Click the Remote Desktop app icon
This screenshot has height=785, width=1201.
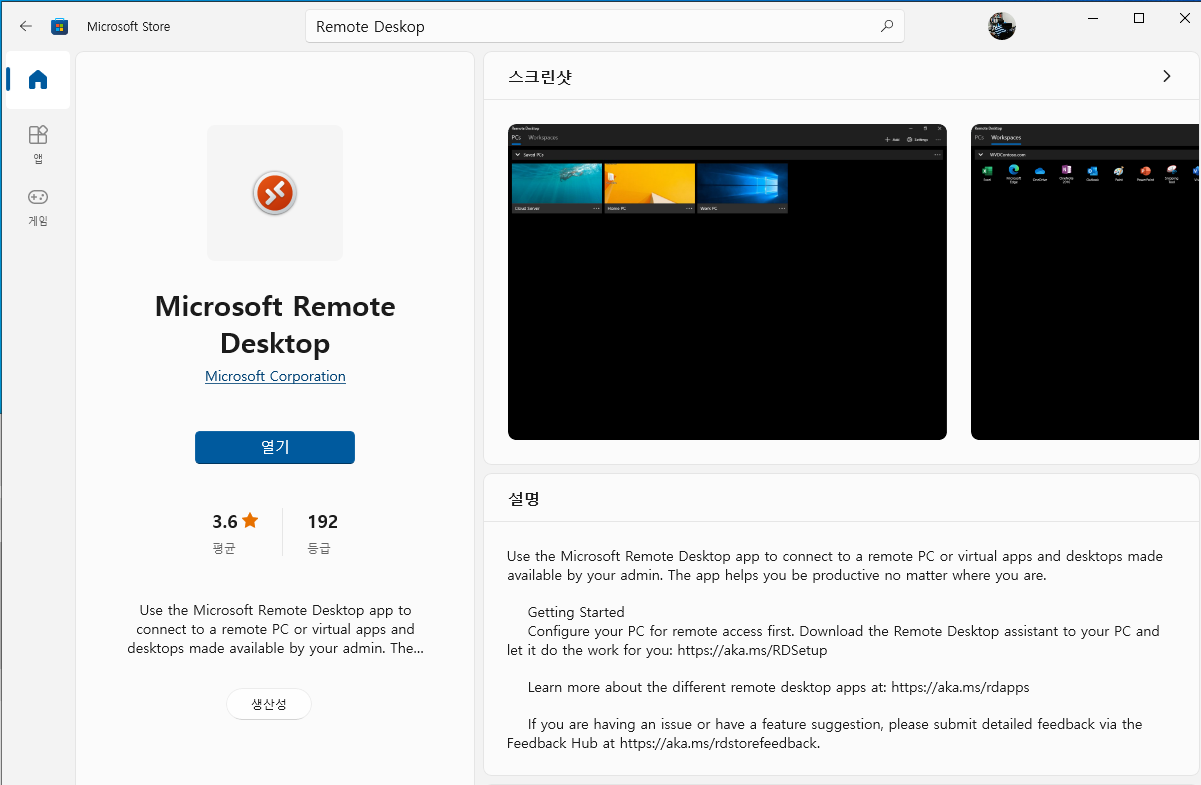point(275,193)
